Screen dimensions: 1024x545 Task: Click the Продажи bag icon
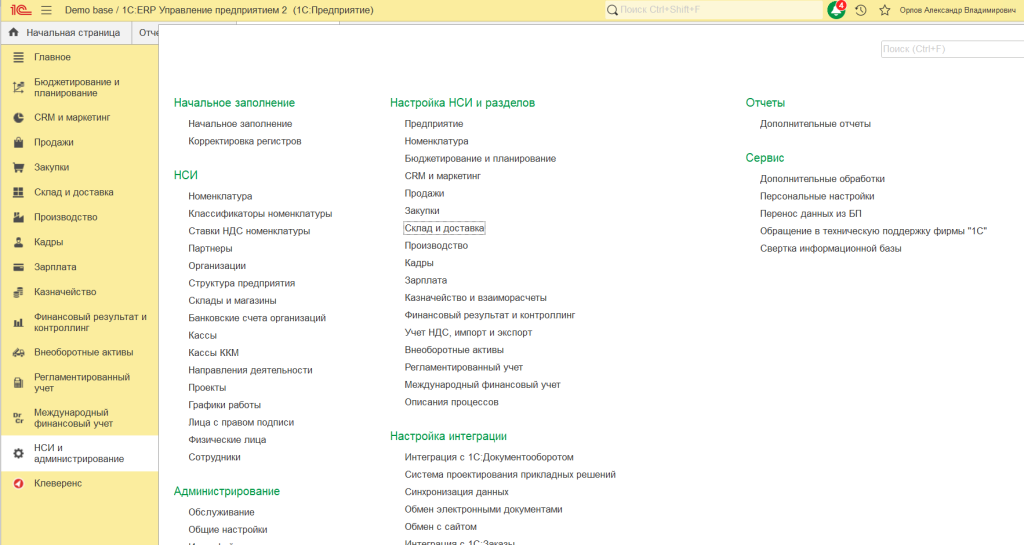coord(18,142)
